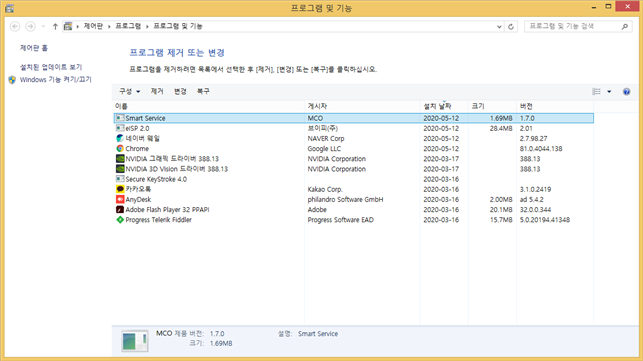643x361 pixels.
Task: Click 프로그램 breadcrumb segment
Action: pos(128,26)
